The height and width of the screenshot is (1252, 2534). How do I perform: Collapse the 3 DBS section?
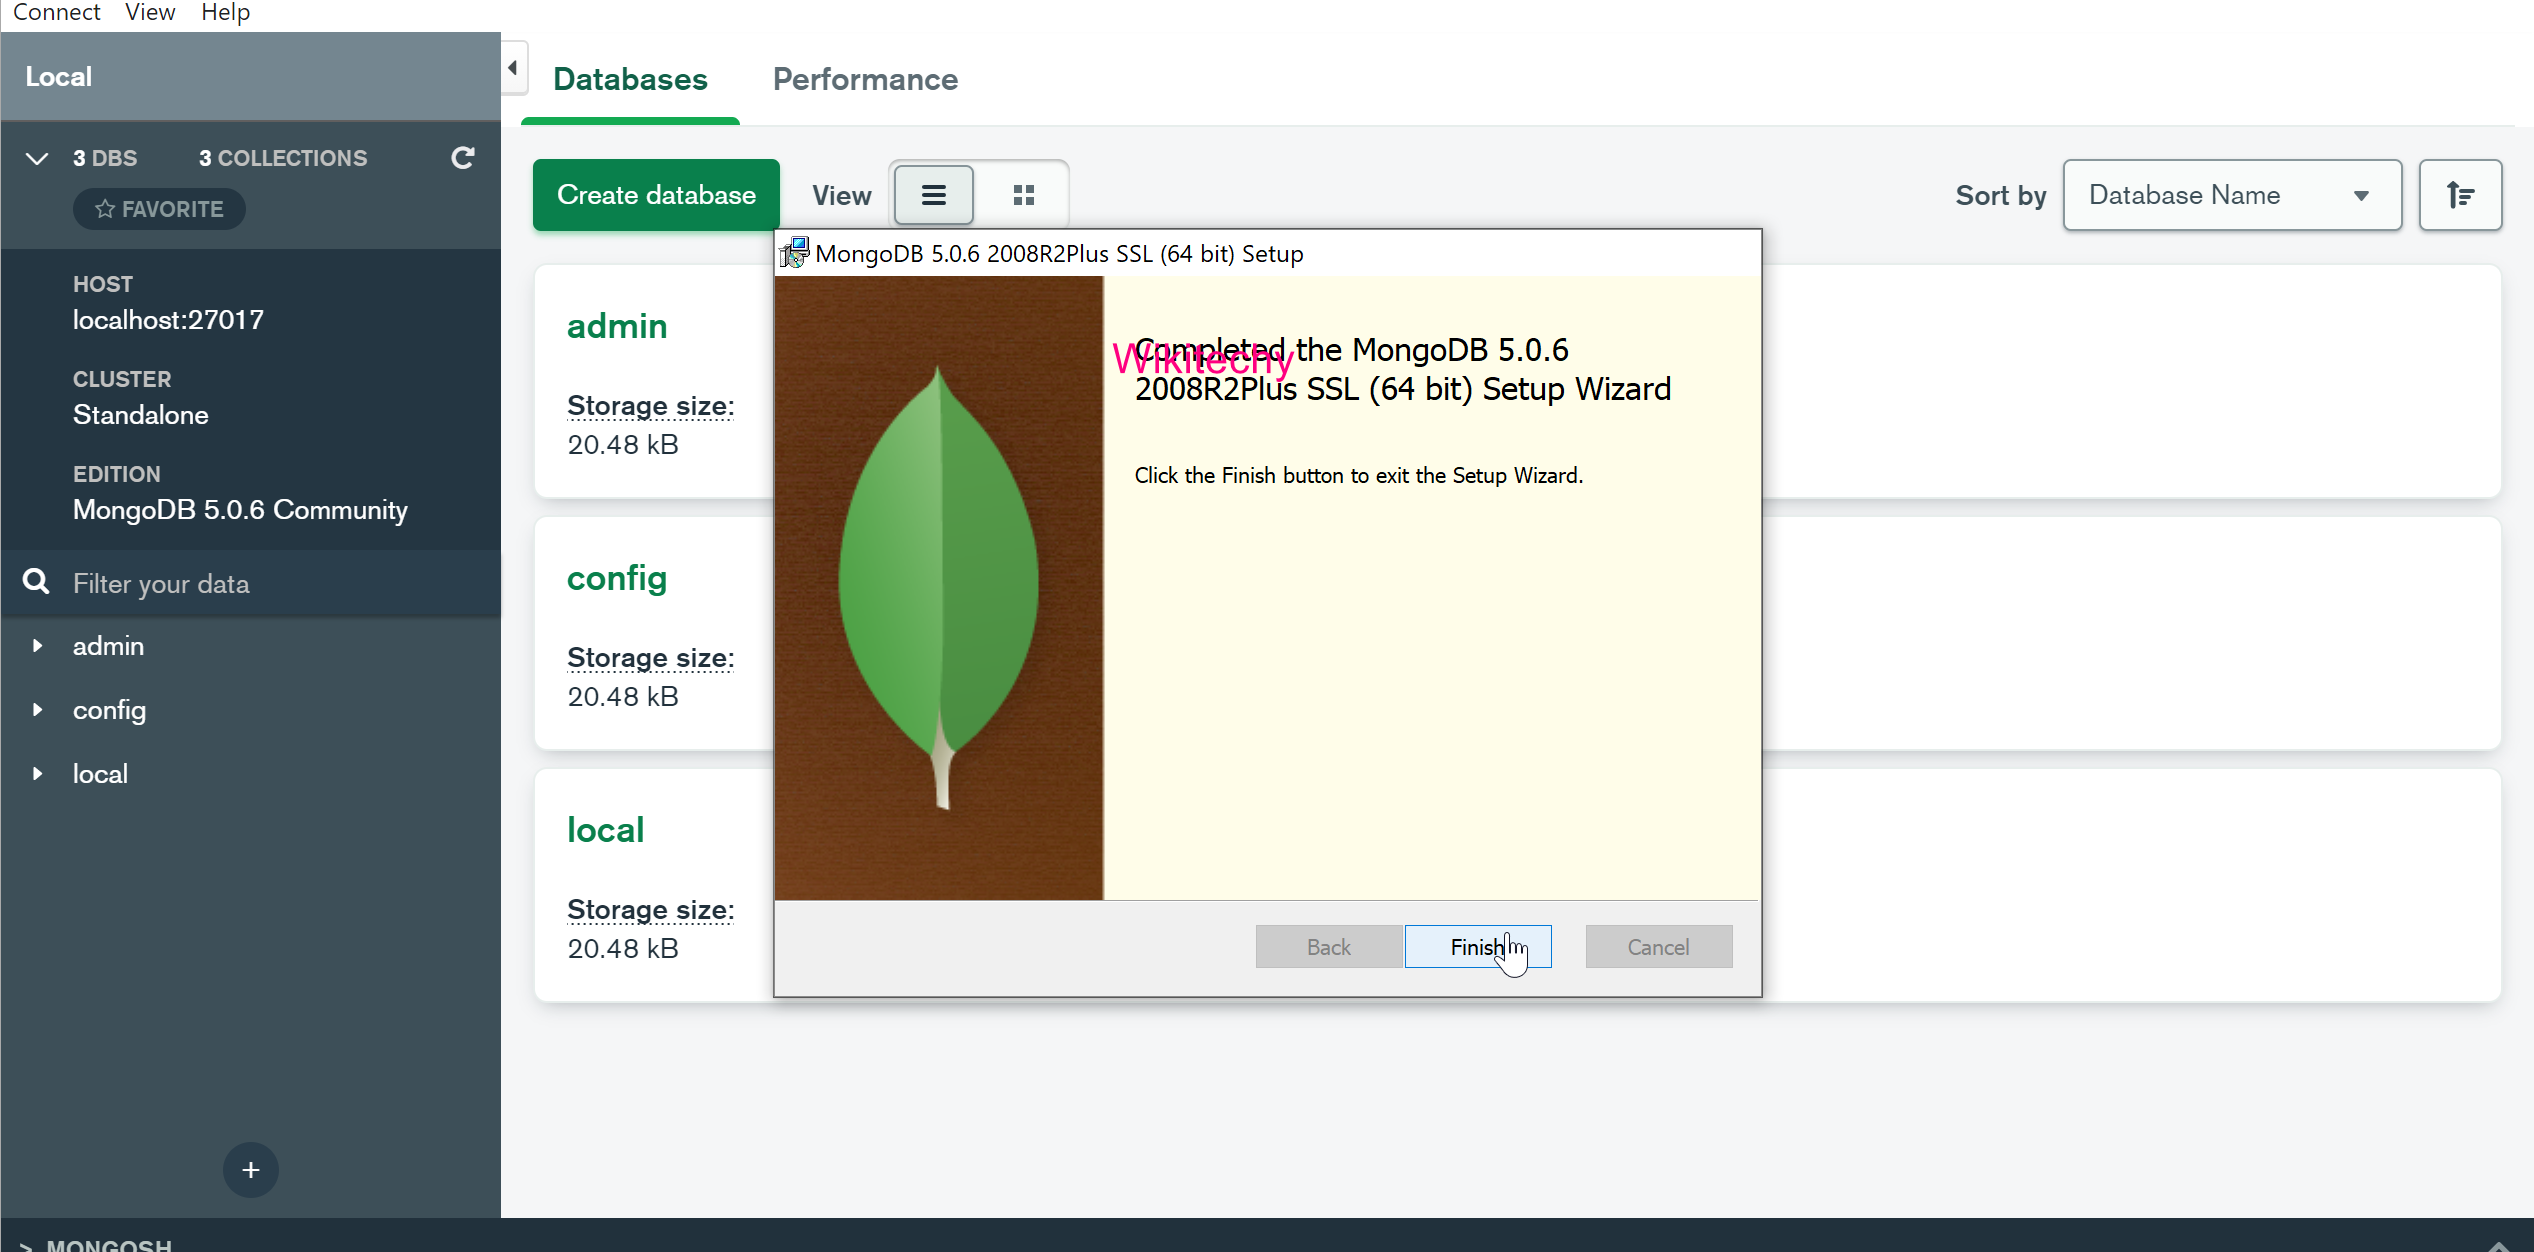36,158
